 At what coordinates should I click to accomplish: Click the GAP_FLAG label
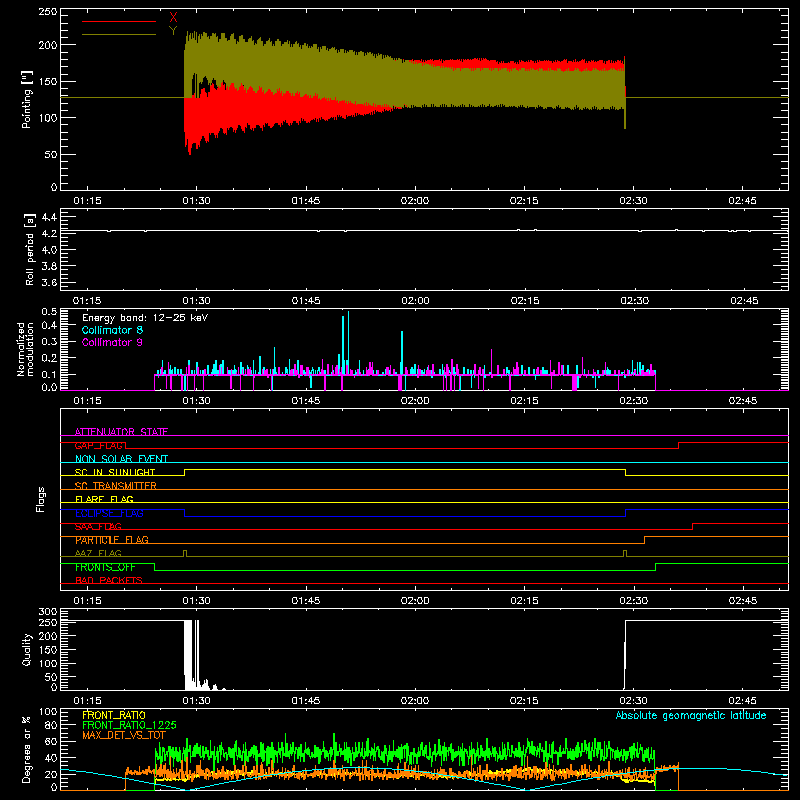[x=99, y=445]
